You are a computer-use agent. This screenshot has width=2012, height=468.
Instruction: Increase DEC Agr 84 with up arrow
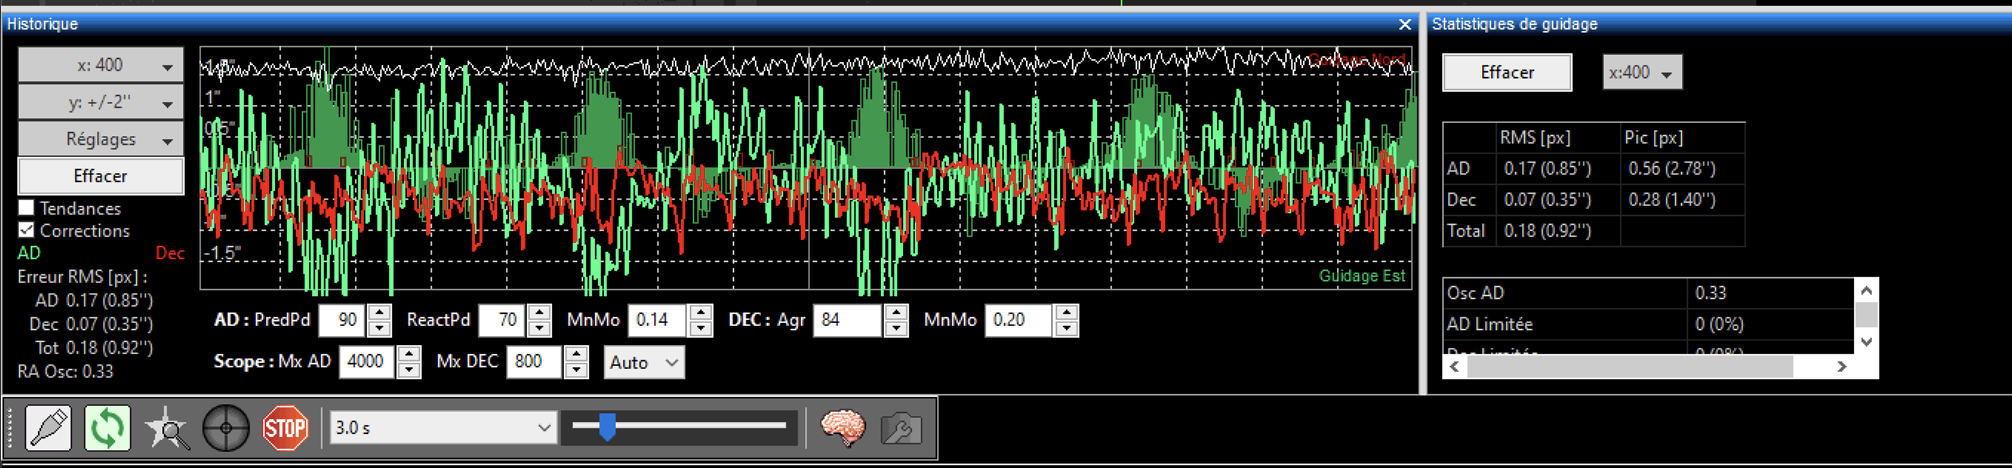[896, 313]
